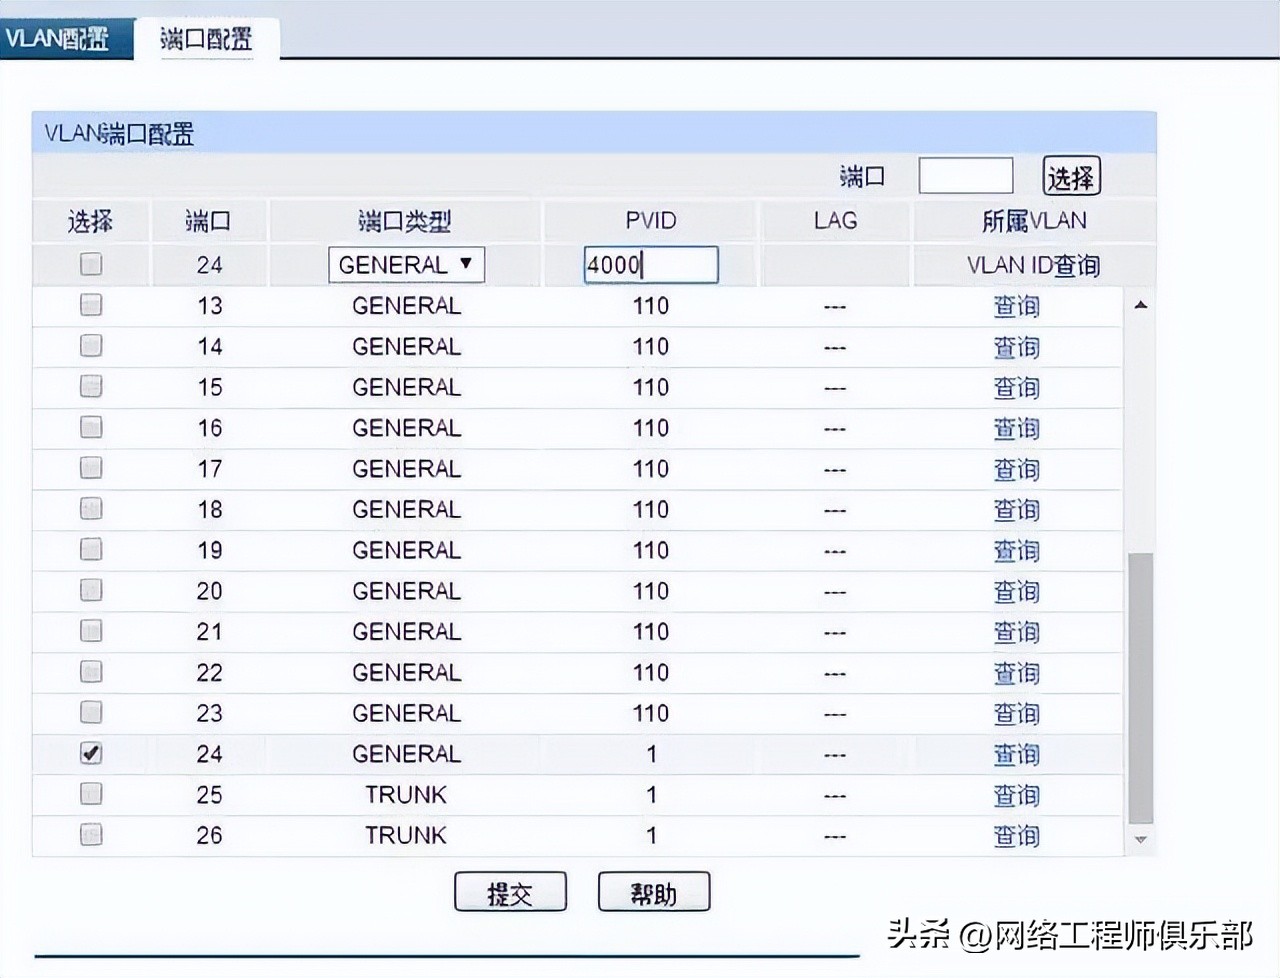Screen dimensions: 1280x978
Task: Click the 帮助 help button
Action: [654, 891]
